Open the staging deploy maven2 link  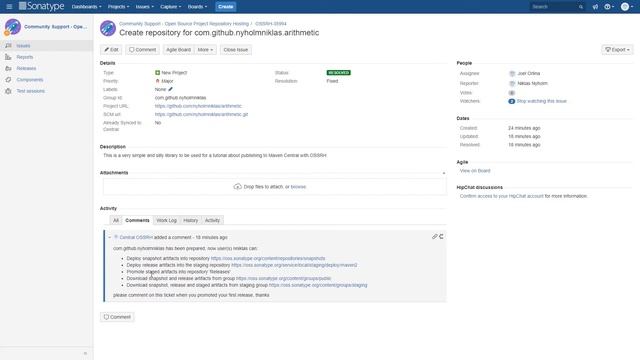tap(294, 265)
